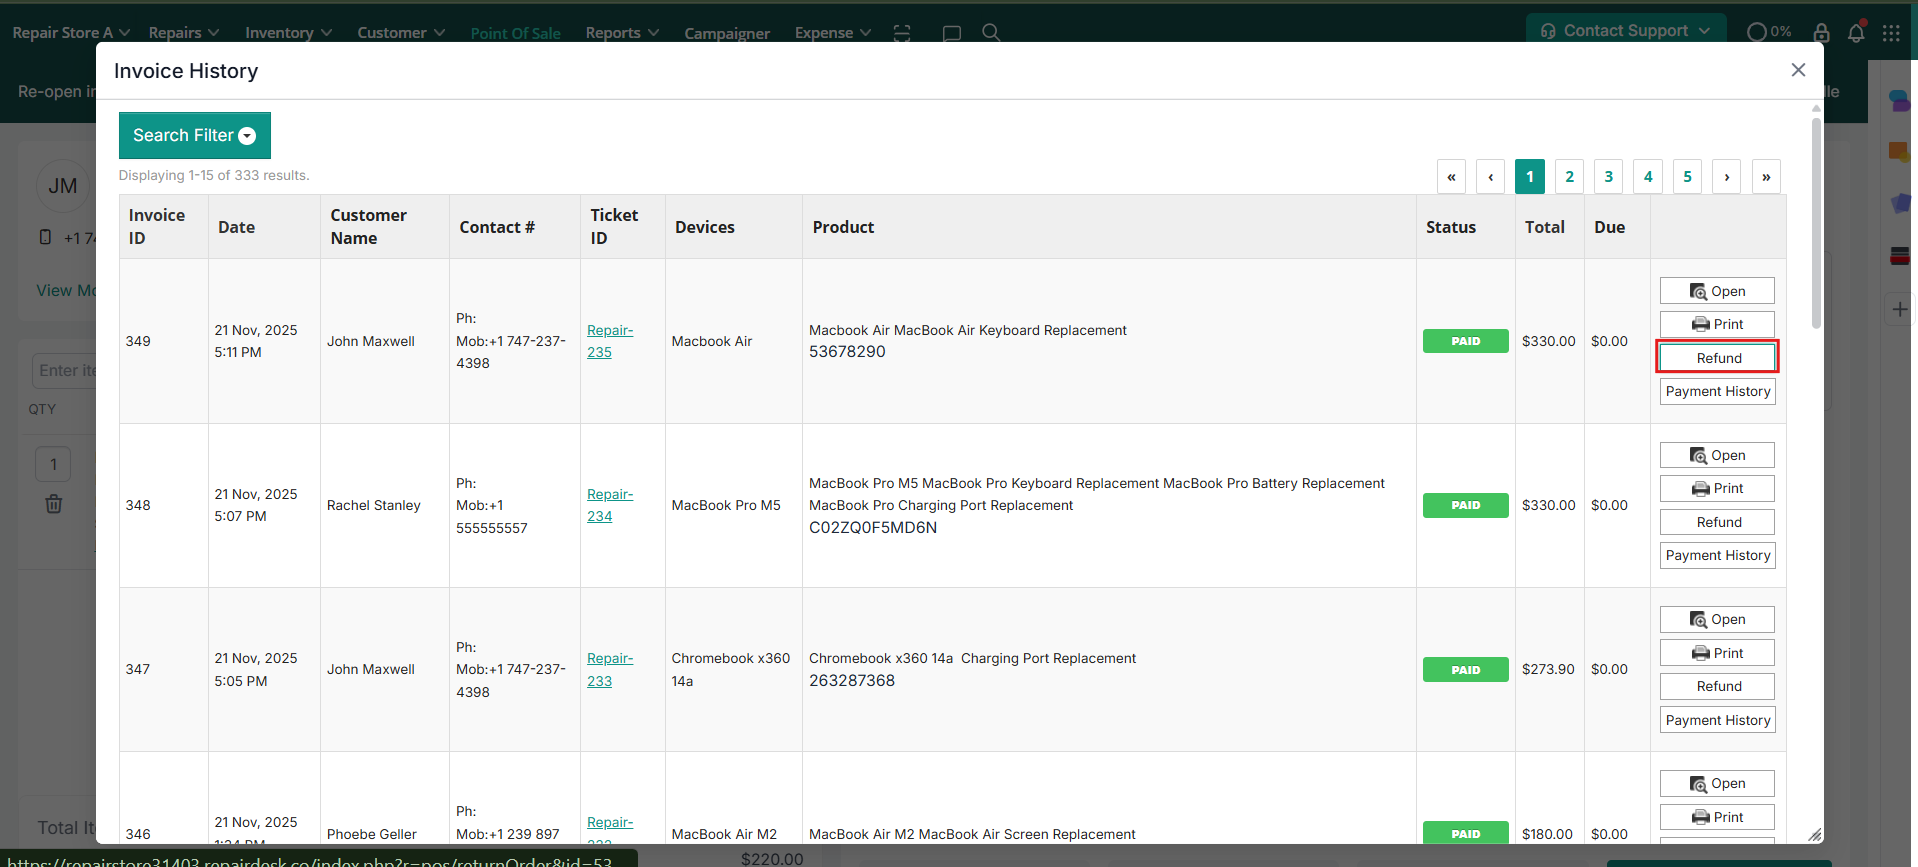Click the search magnifier icon in navbar
The height and width of the screenshot is (867, 1918).
click(x=991, y=32)
